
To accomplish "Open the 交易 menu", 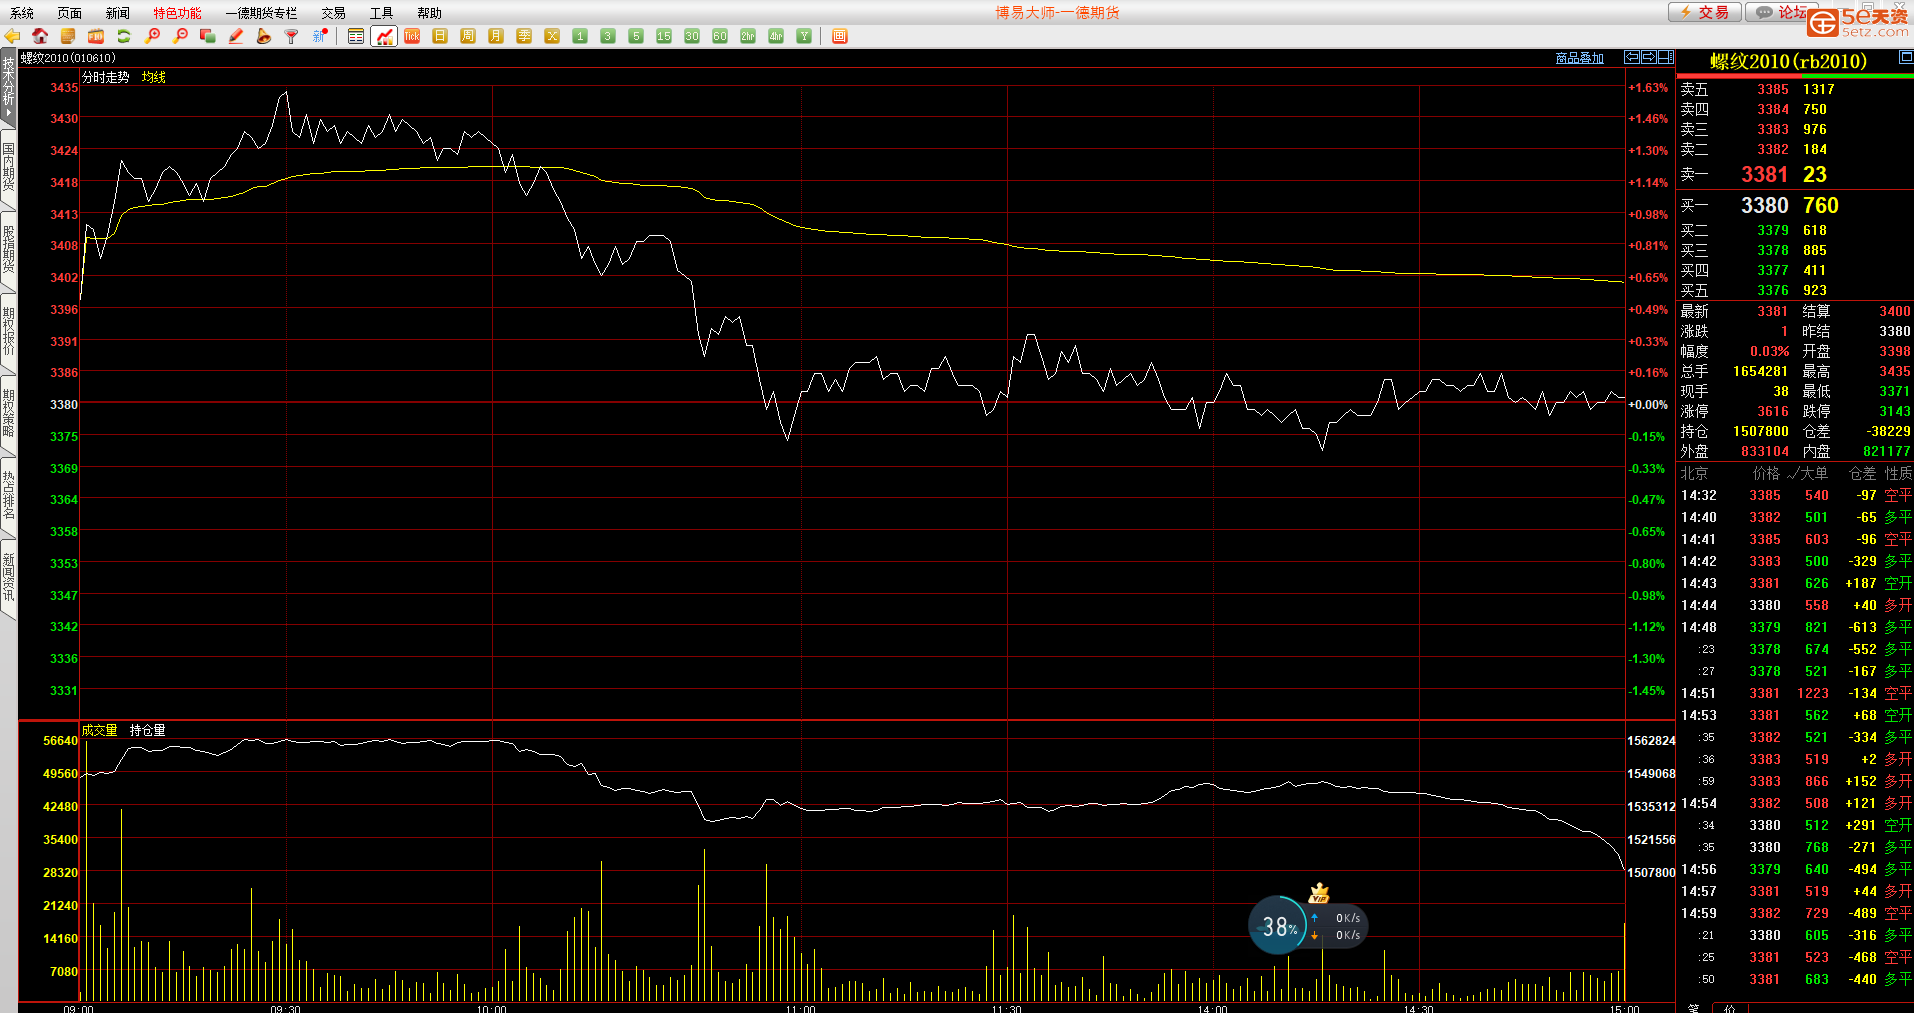I will [x=334, y=13].
